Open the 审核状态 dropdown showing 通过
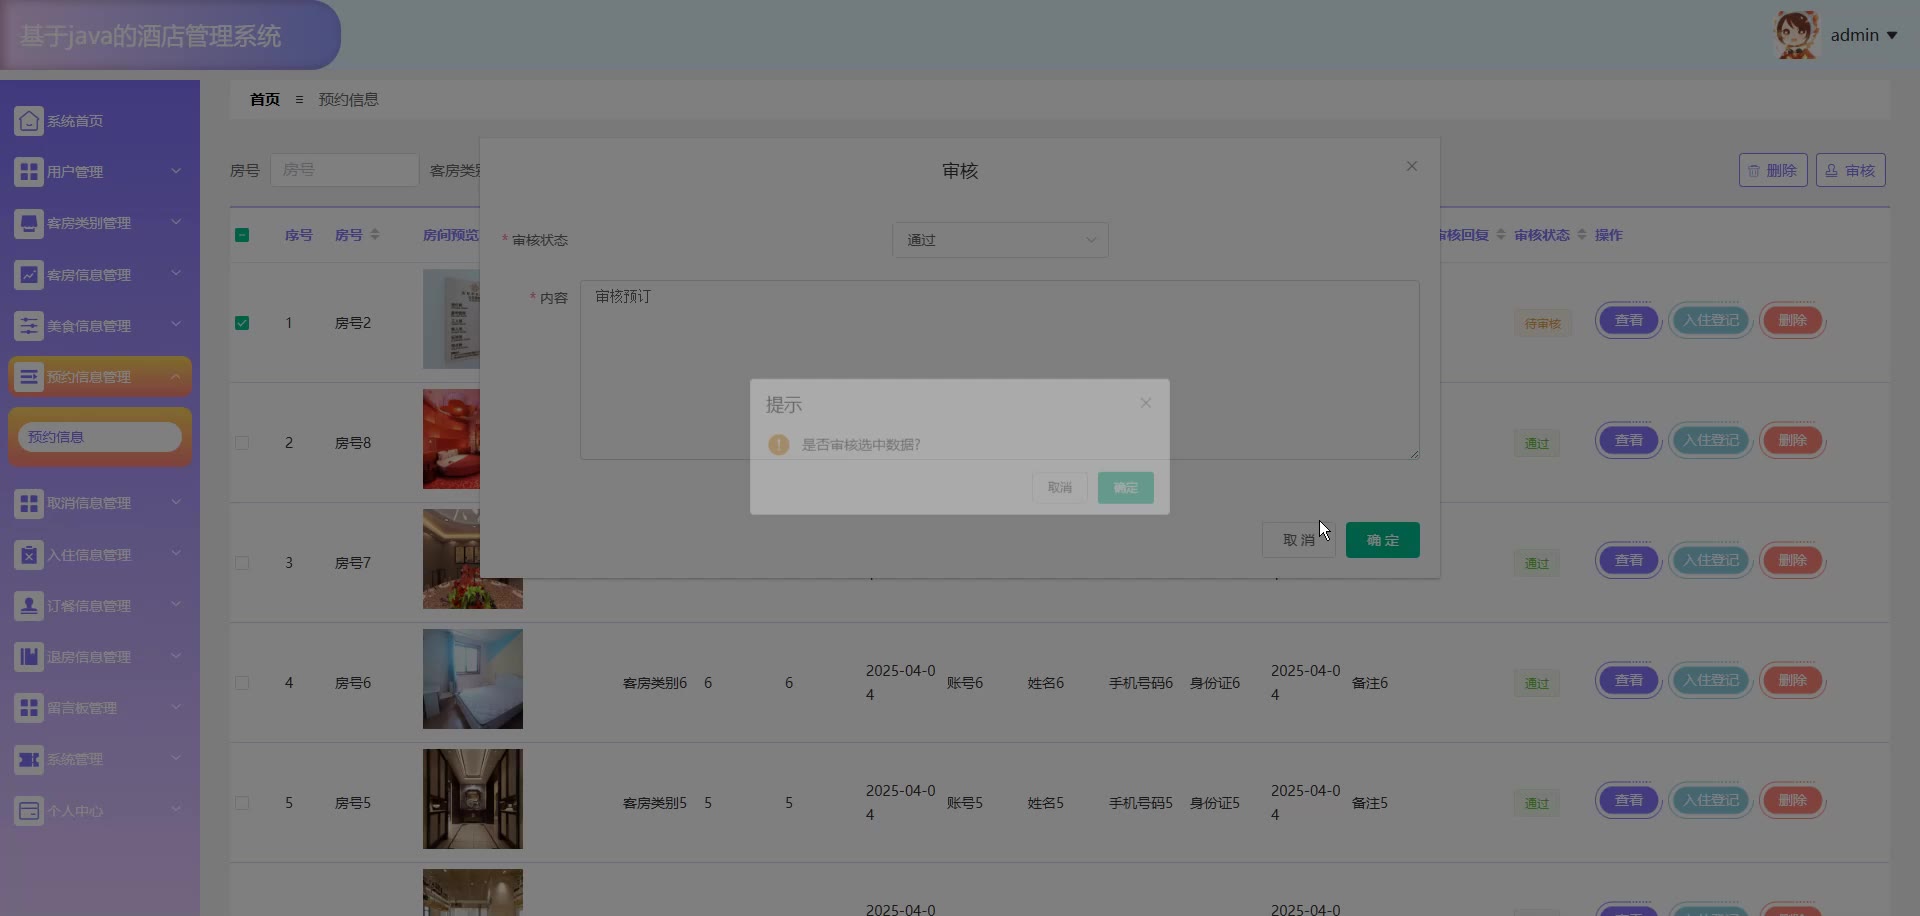This screenshot has height=916, width=1920. click(1000, 240)
